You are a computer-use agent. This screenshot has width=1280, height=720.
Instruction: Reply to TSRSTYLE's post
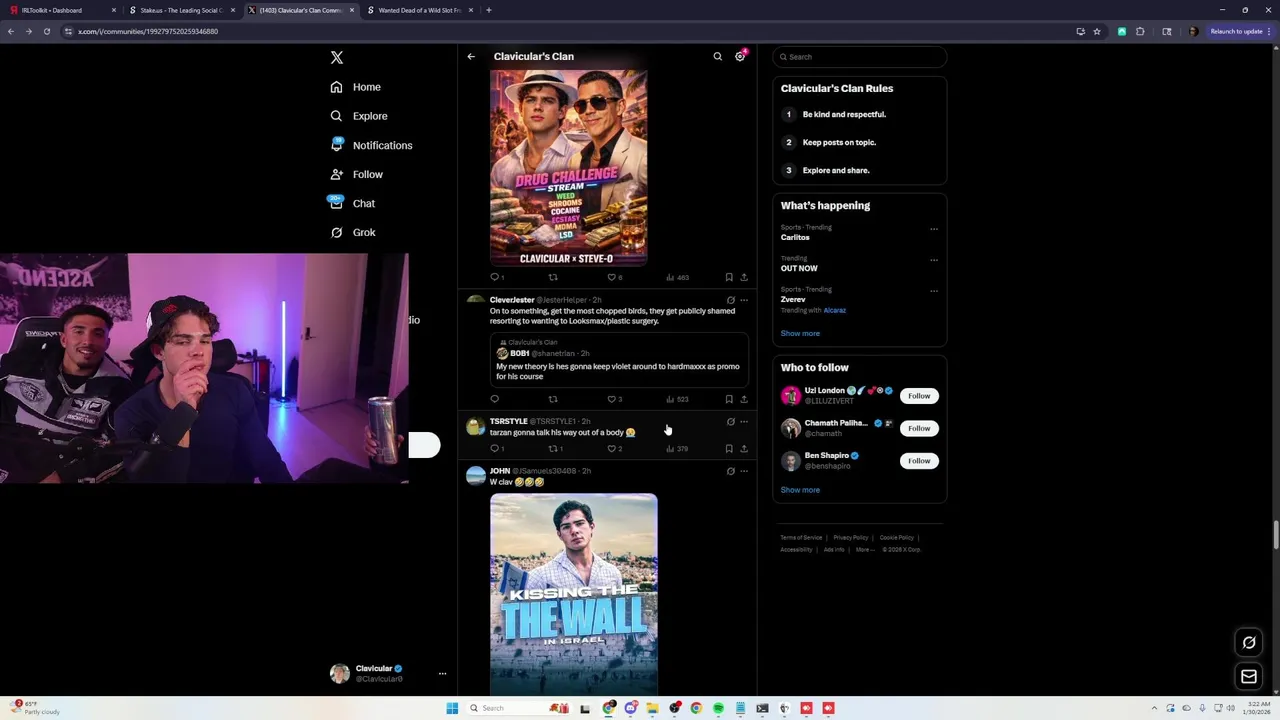point(494,449)
